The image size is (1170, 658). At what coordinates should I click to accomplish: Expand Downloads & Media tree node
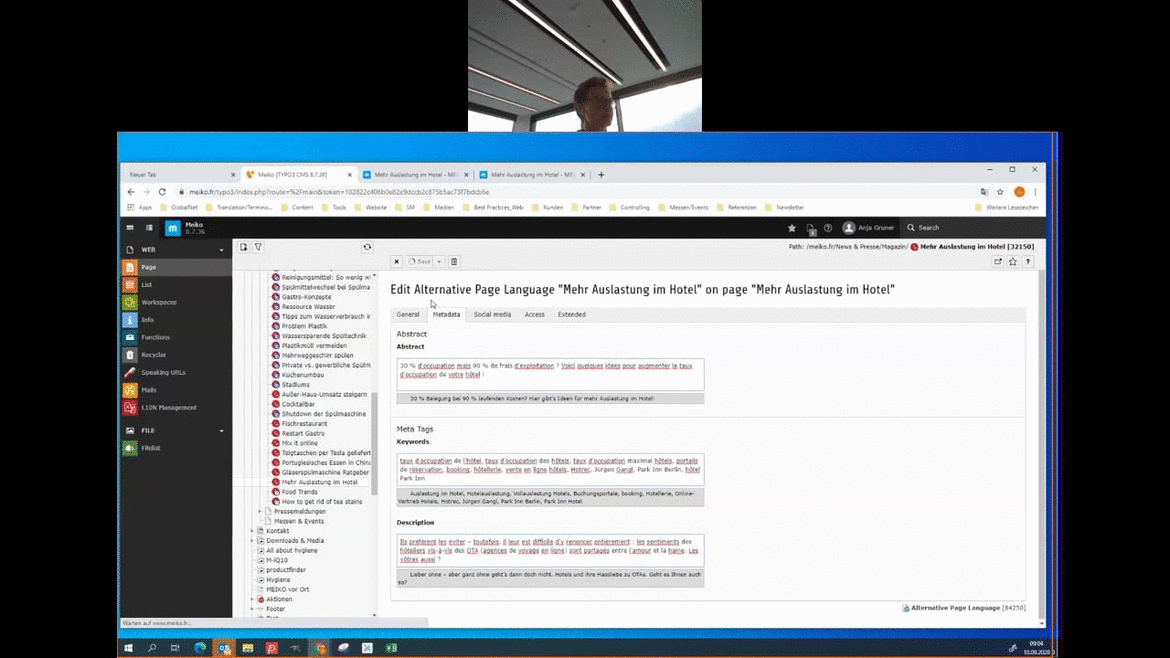pyautogui.click(x=252, y=541)
